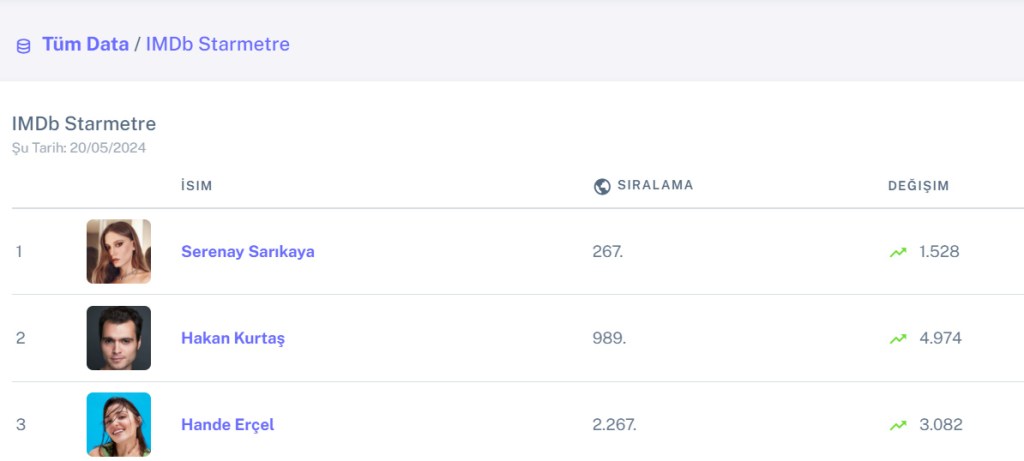
Task: Open Serenay Sarıkaya's profile link
Action: pos(247,252)
